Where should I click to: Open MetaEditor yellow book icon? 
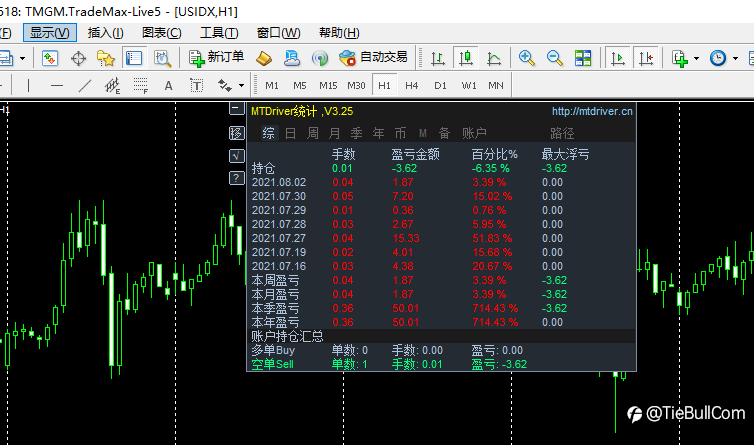tap(264, 58)
